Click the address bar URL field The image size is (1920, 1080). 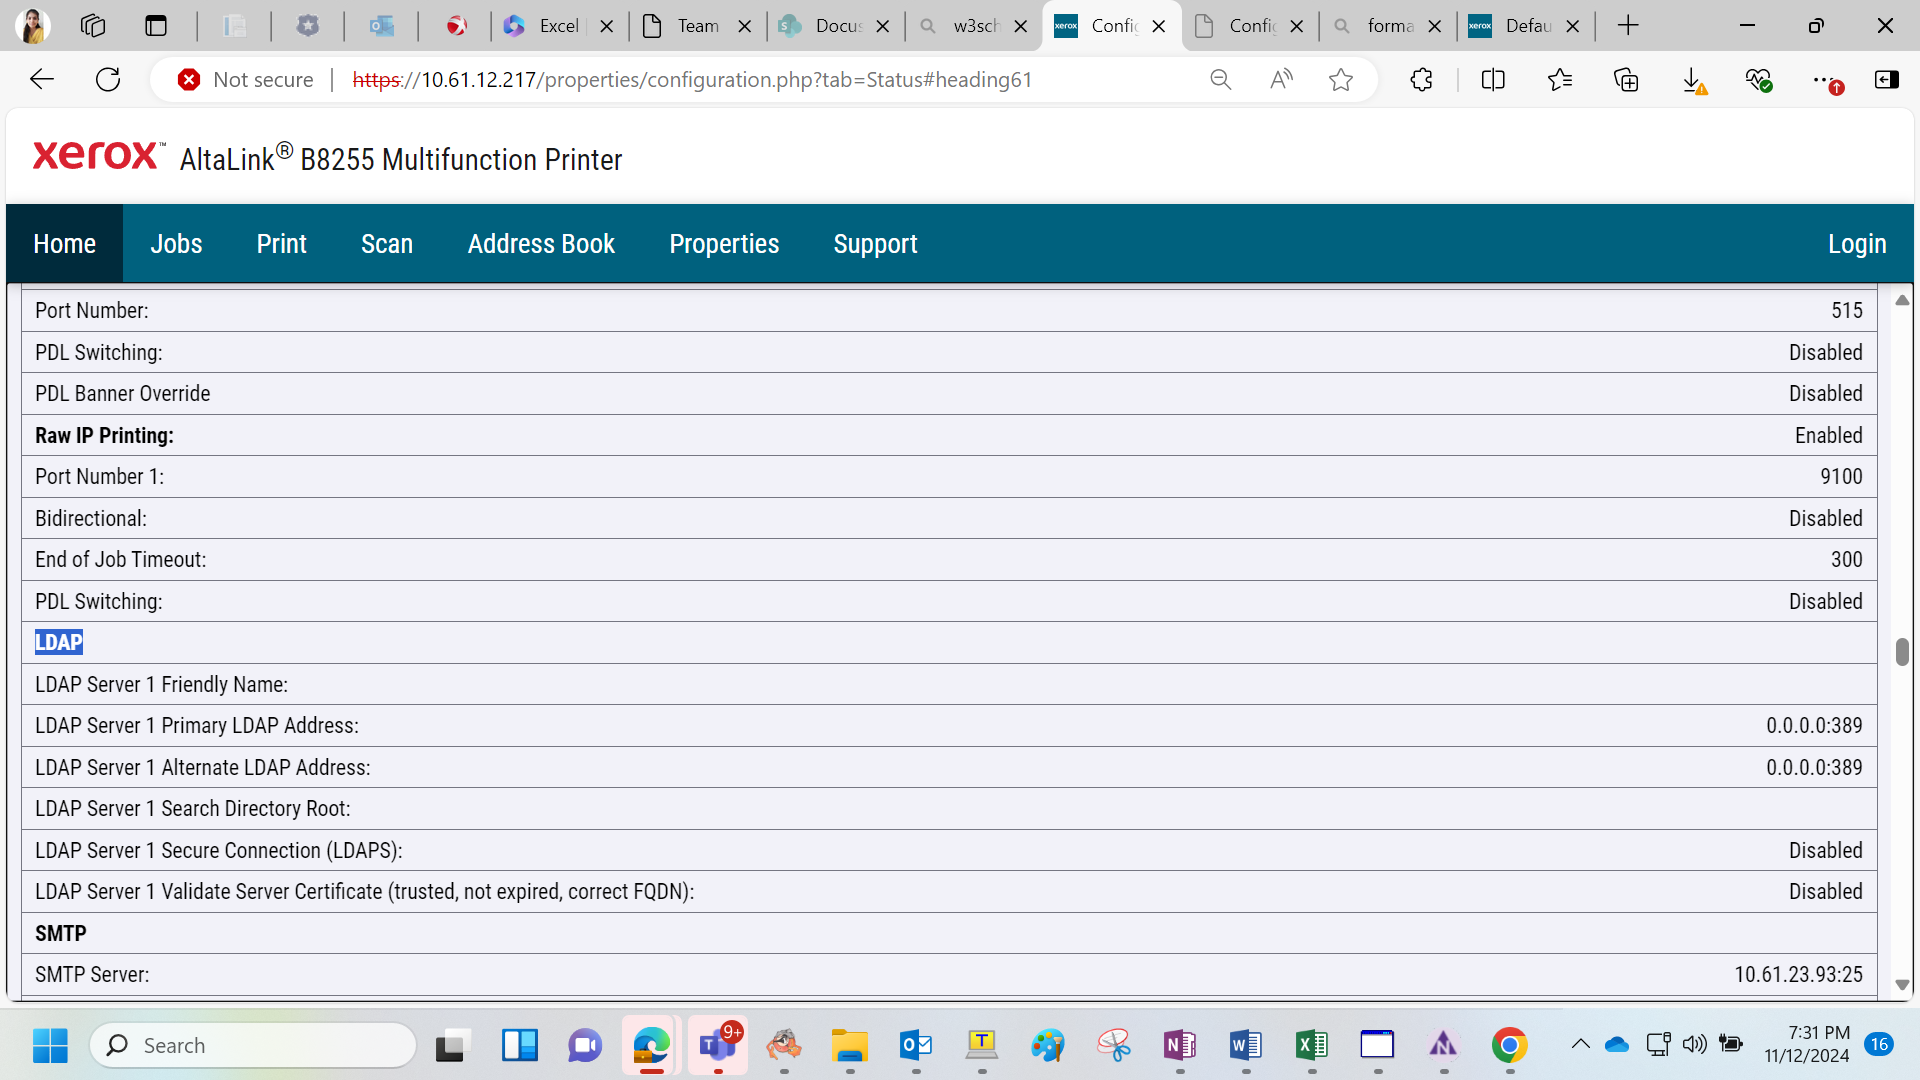(692, 80)
